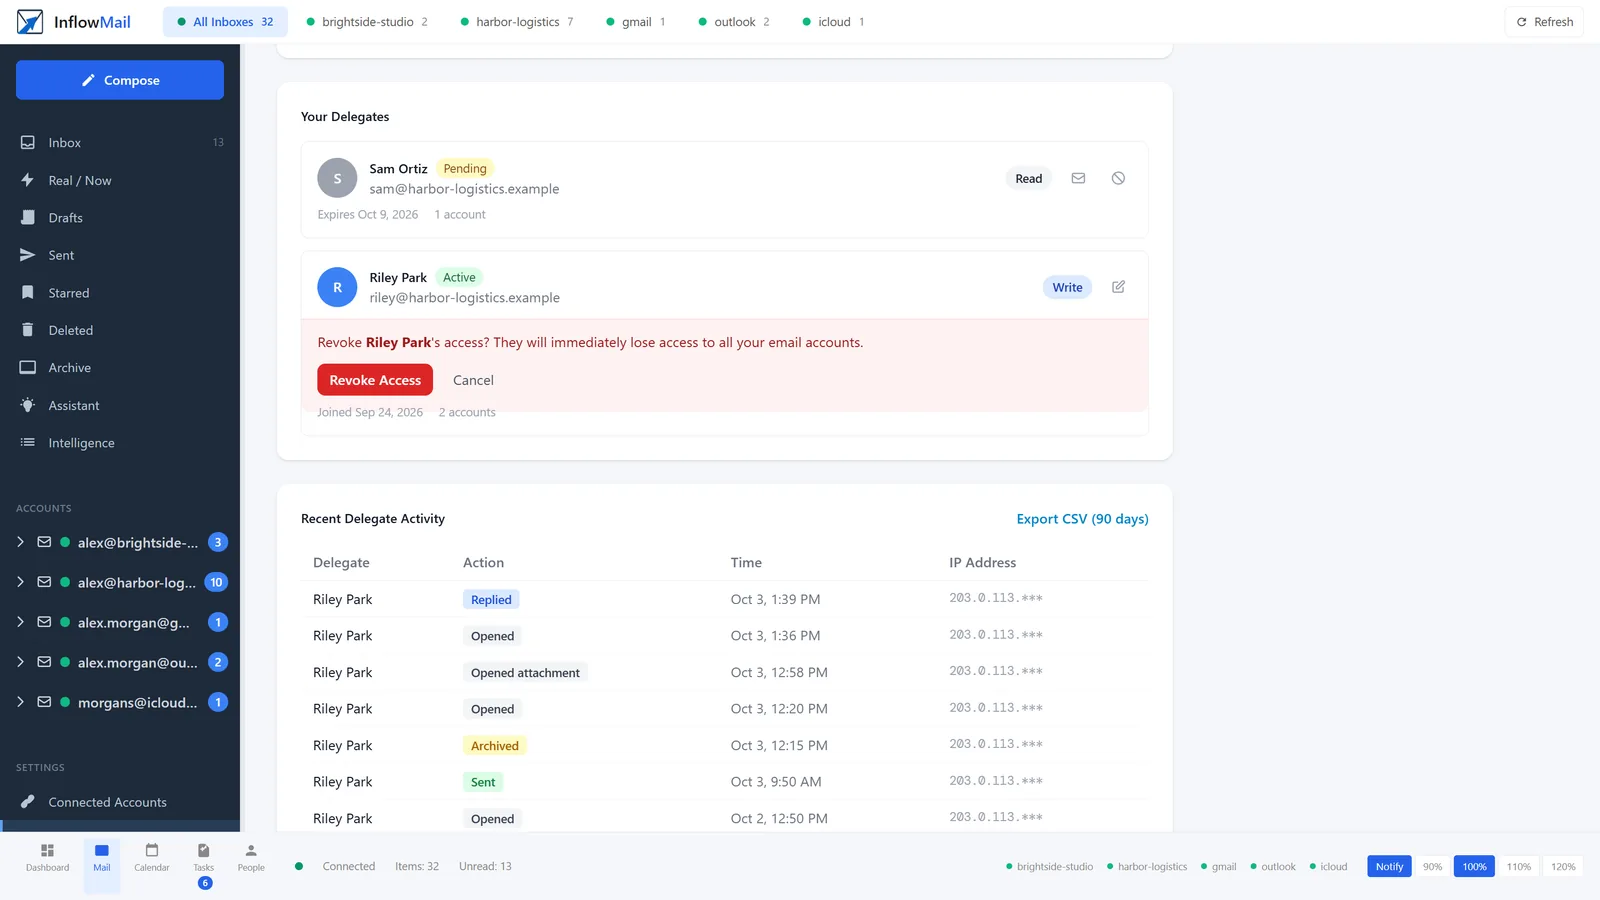Click the revoke circle icon for Sam Ortiz
Screen dimensions: 1600x900
click(1118, 178)
